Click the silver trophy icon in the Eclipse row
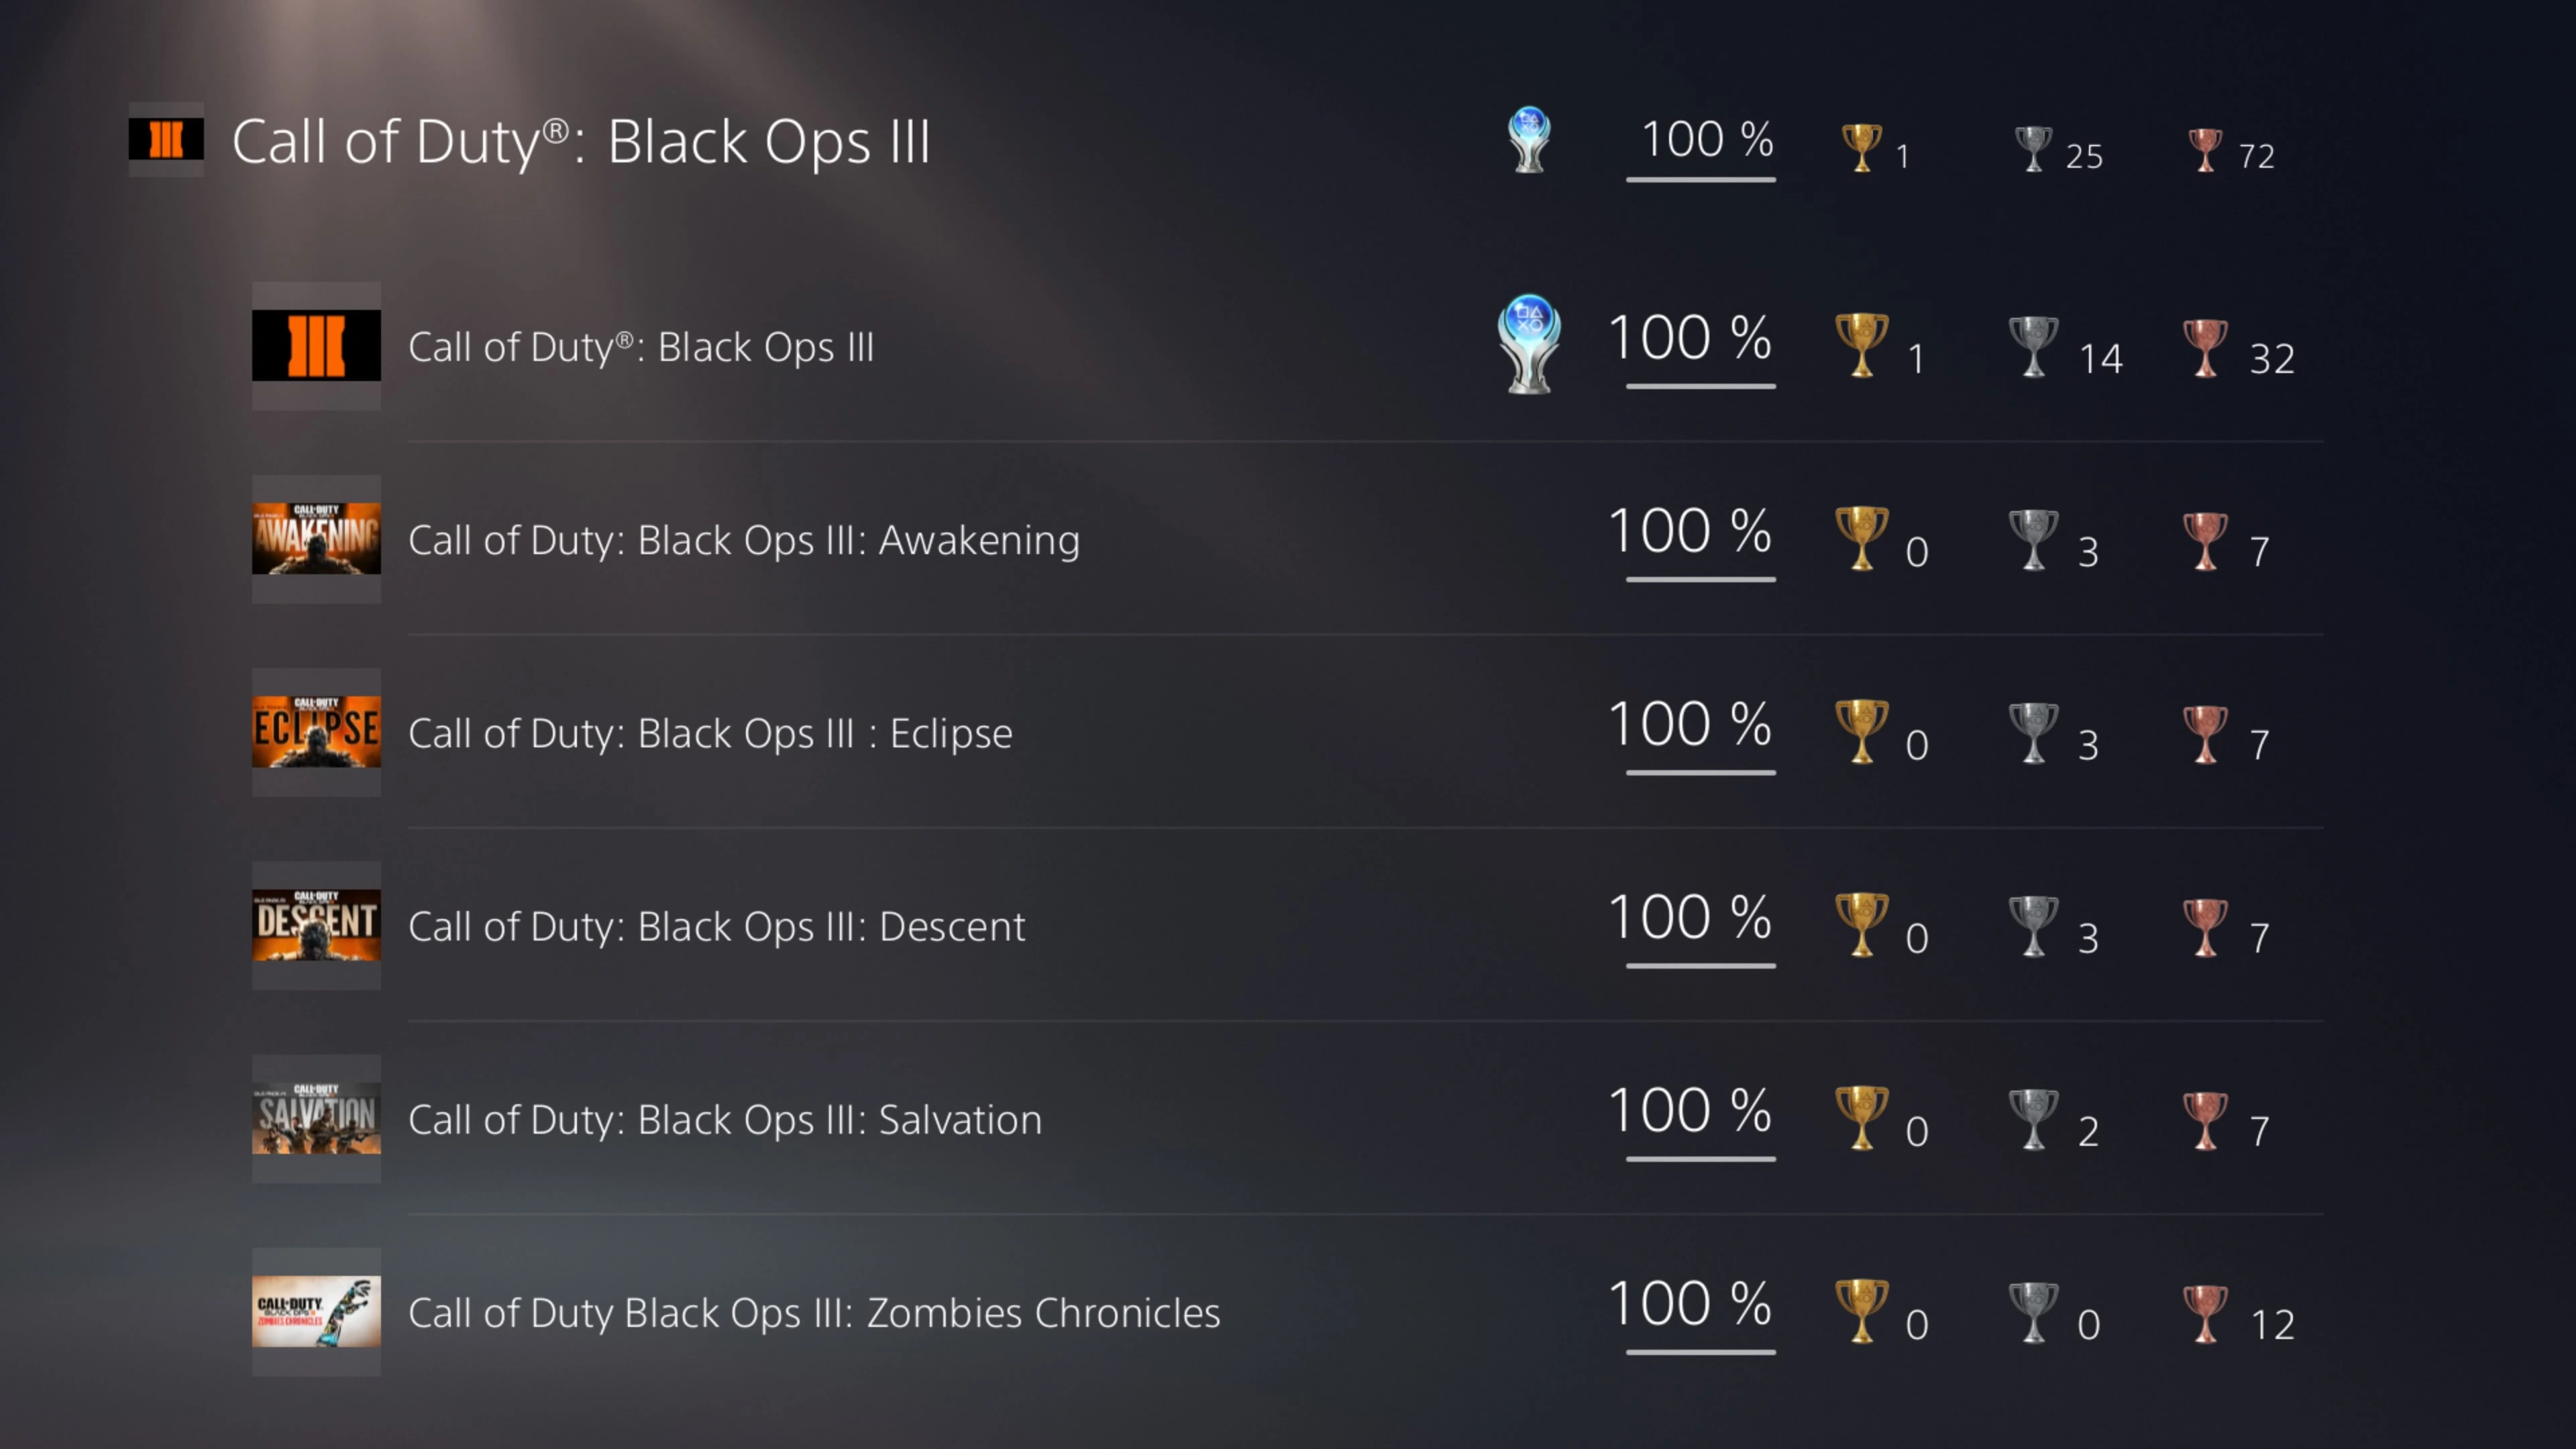 pyautogui.click(x=2033, y=732)
